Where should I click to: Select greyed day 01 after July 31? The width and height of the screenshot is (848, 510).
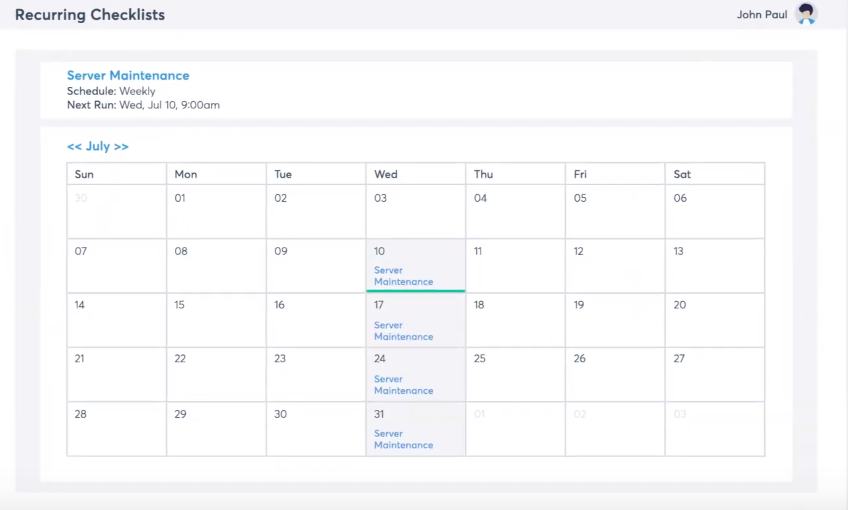515,429
